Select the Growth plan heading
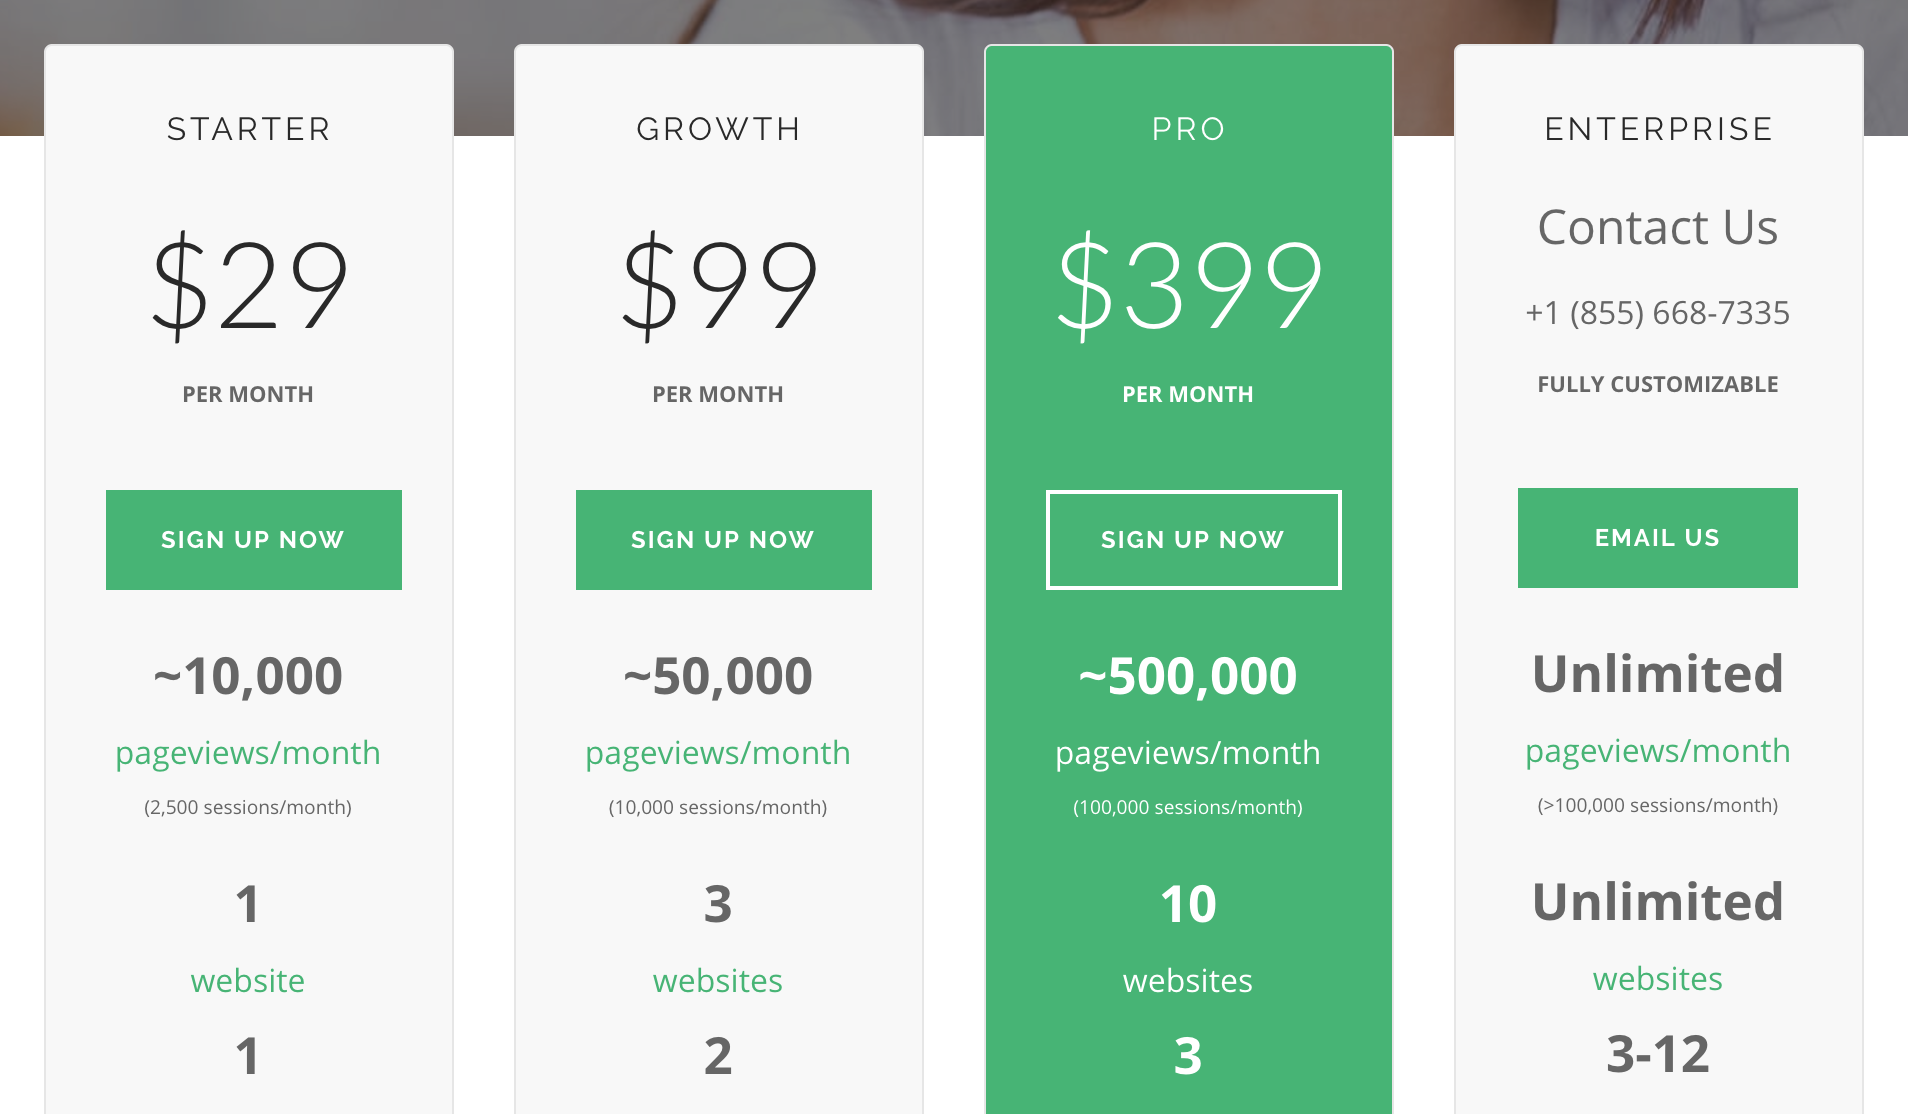 pyautogui.click(x=719, y=129)
